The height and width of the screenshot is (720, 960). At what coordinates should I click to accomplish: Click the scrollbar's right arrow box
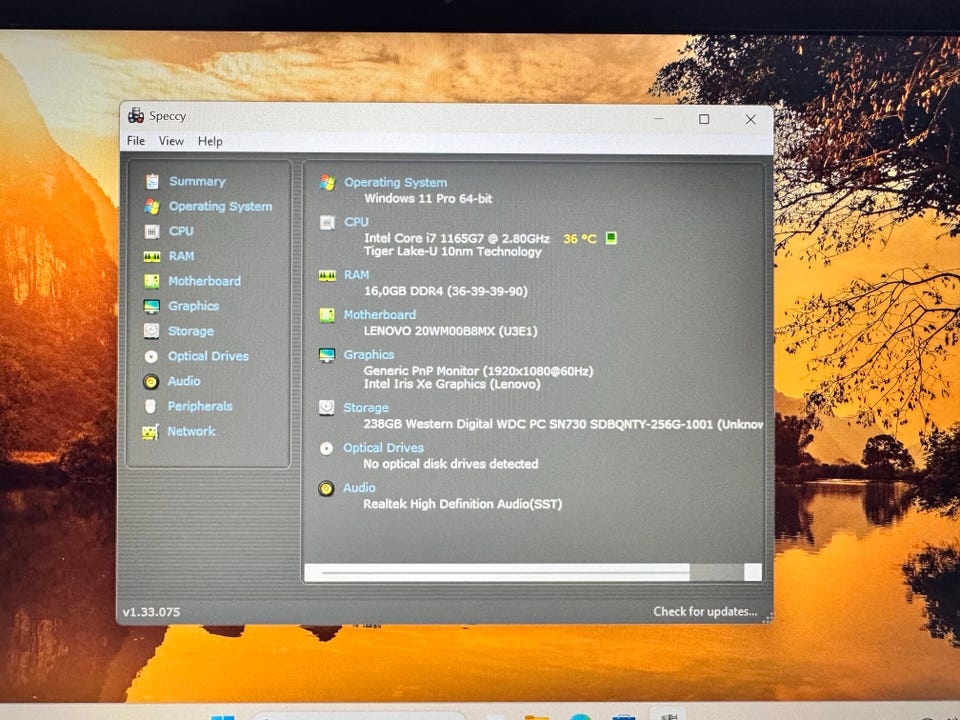point(753,572)
